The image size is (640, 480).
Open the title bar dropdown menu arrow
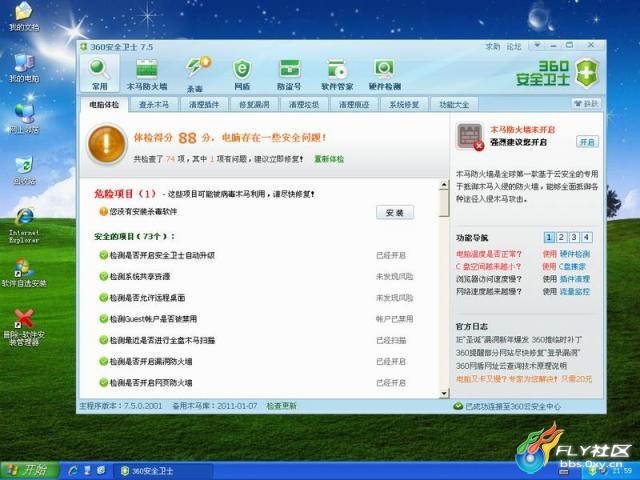pos(537,45)
